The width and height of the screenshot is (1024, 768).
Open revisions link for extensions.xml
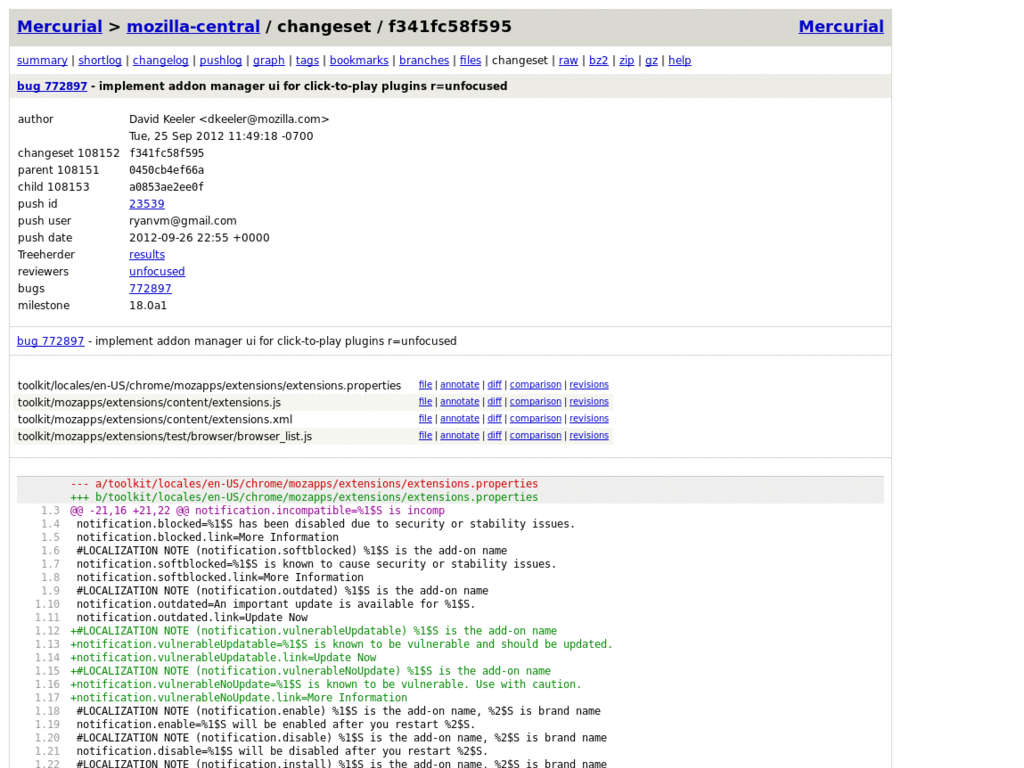[589, 419]
